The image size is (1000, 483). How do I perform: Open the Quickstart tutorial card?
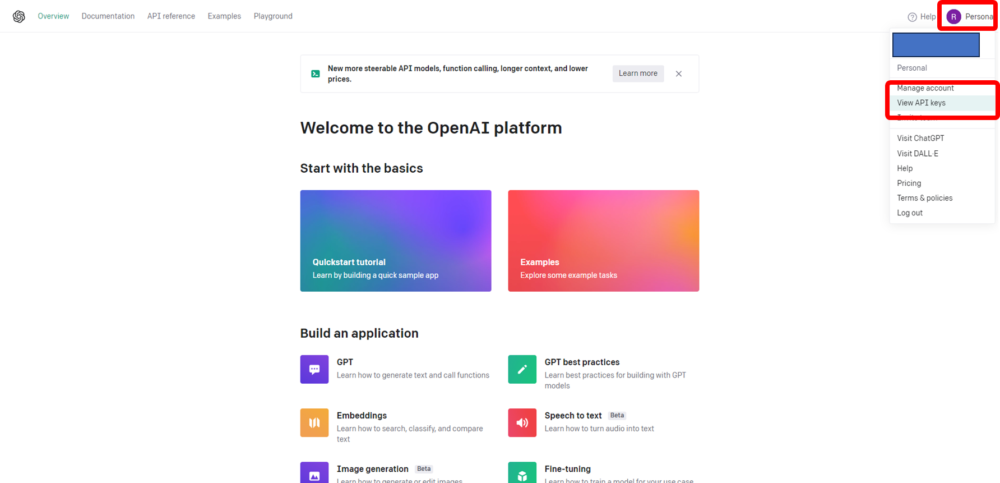tap(395, 241)
